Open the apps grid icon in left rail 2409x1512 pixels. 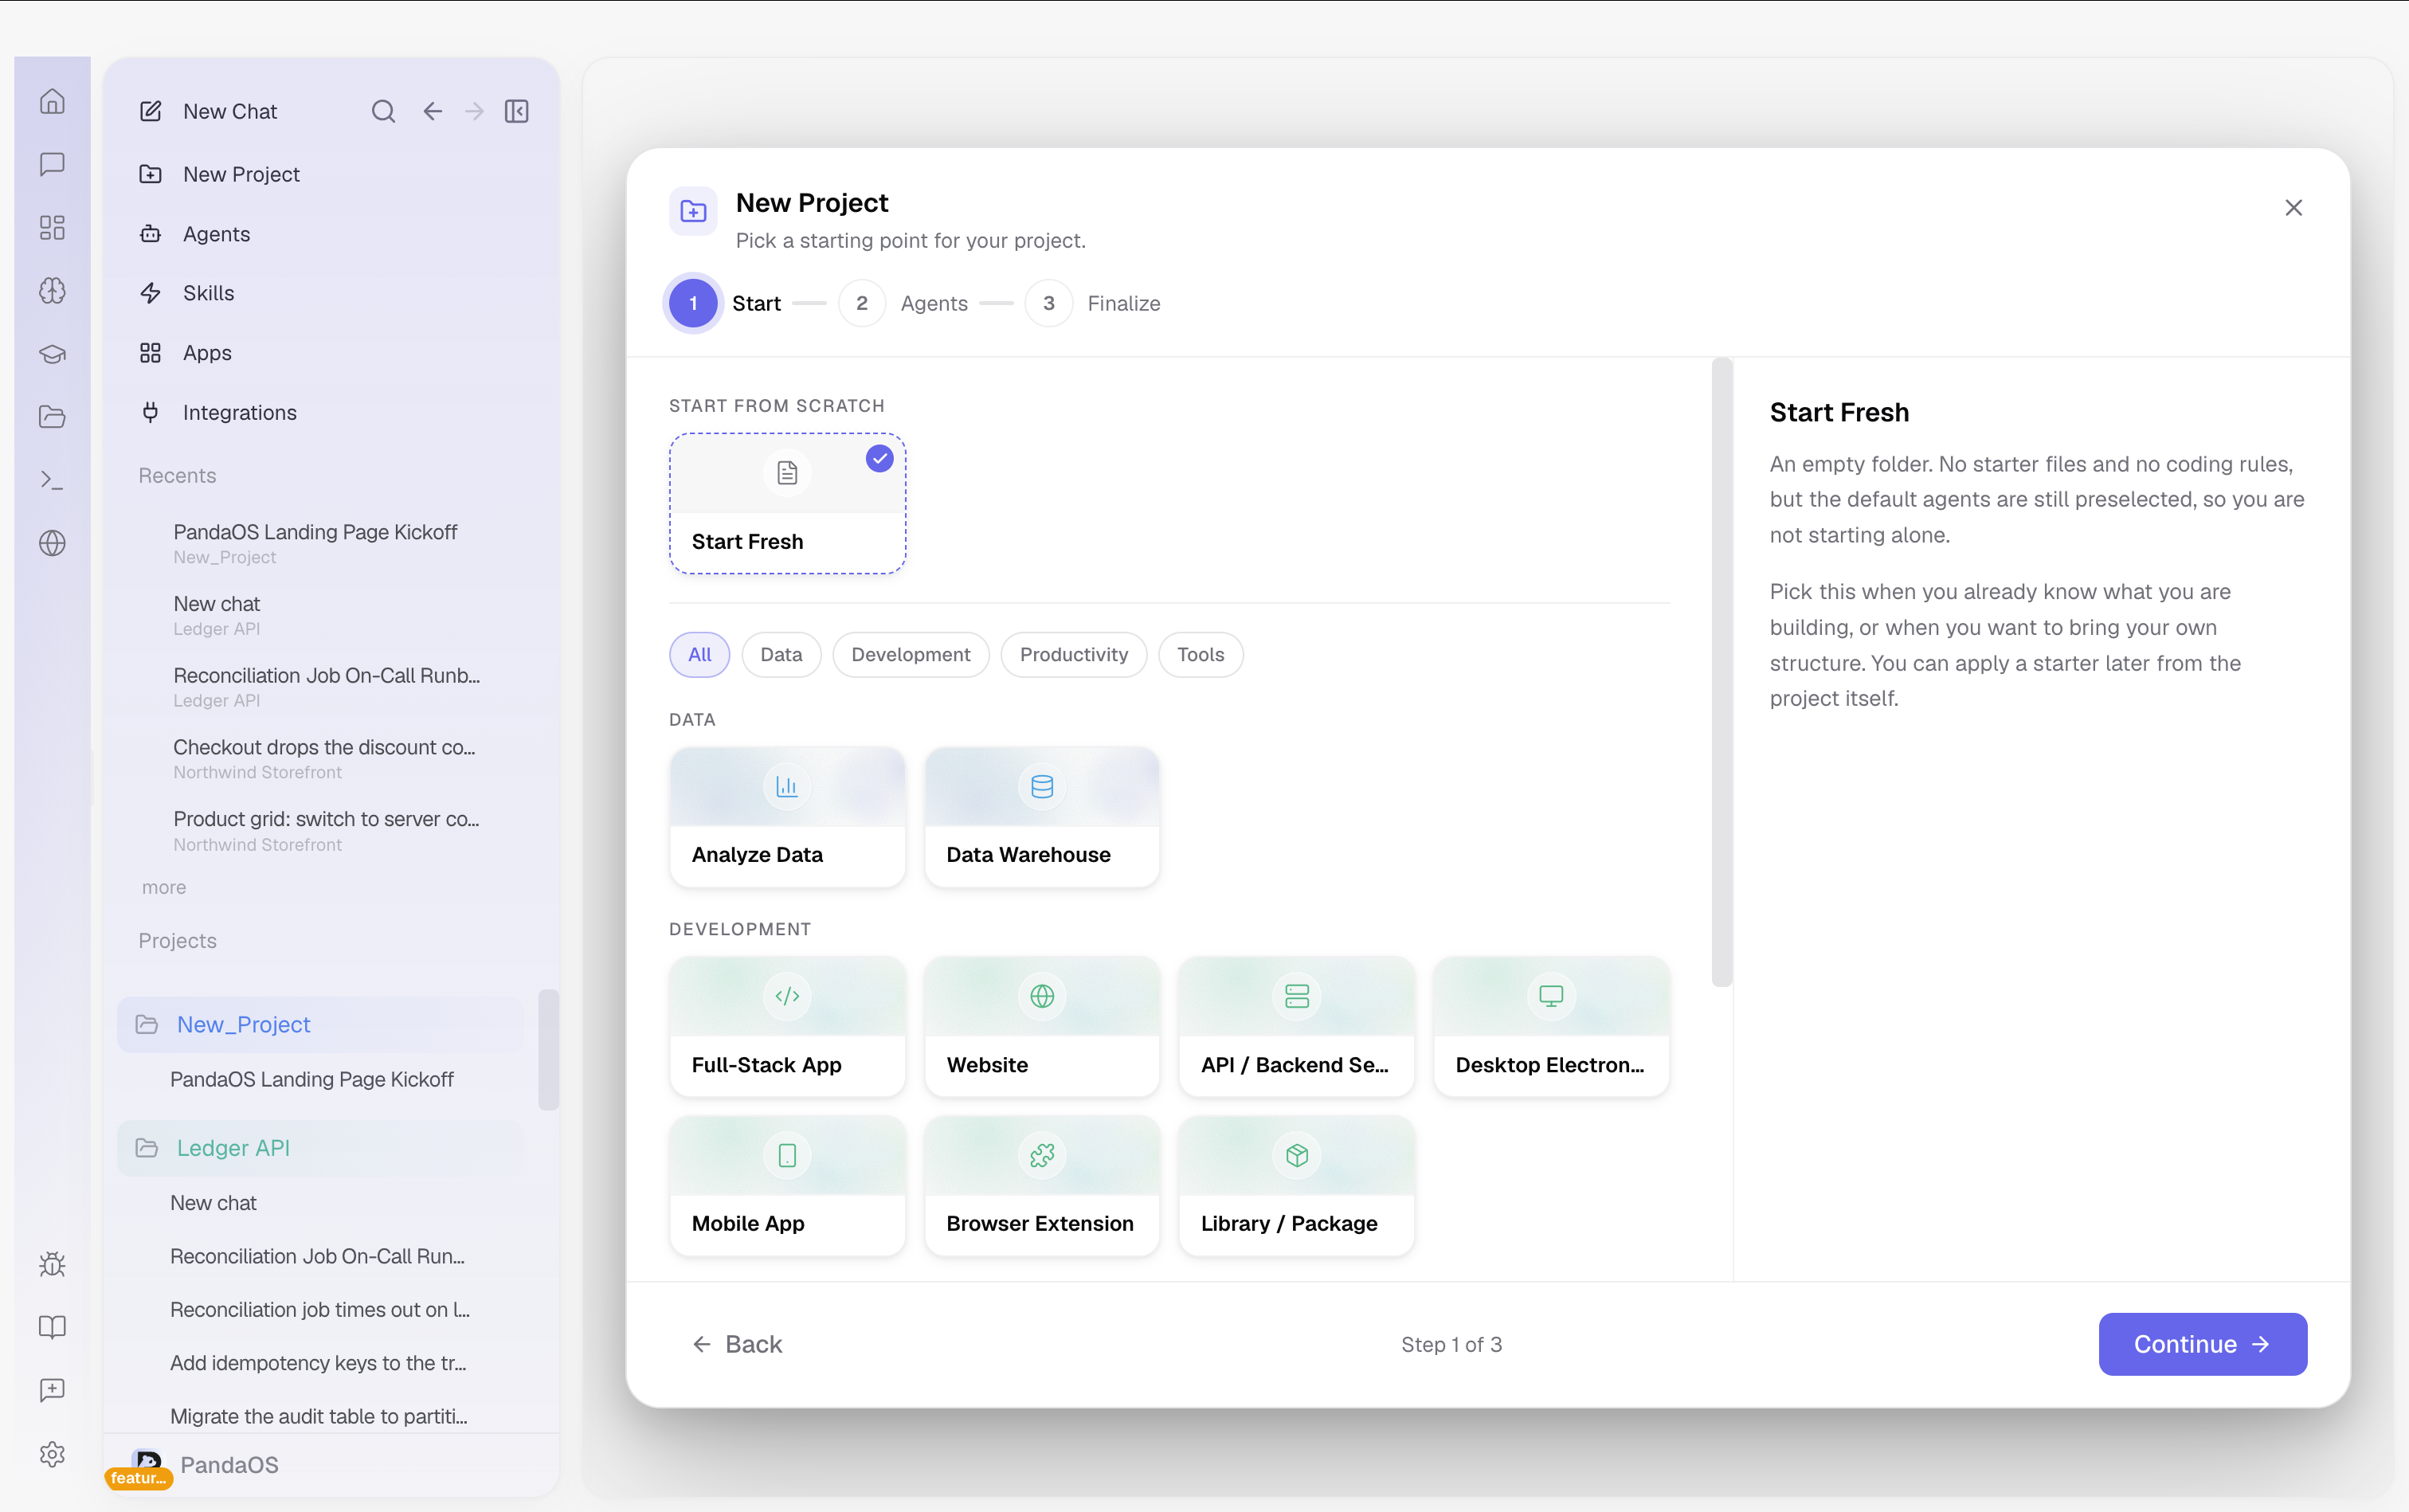coord(52,227)
